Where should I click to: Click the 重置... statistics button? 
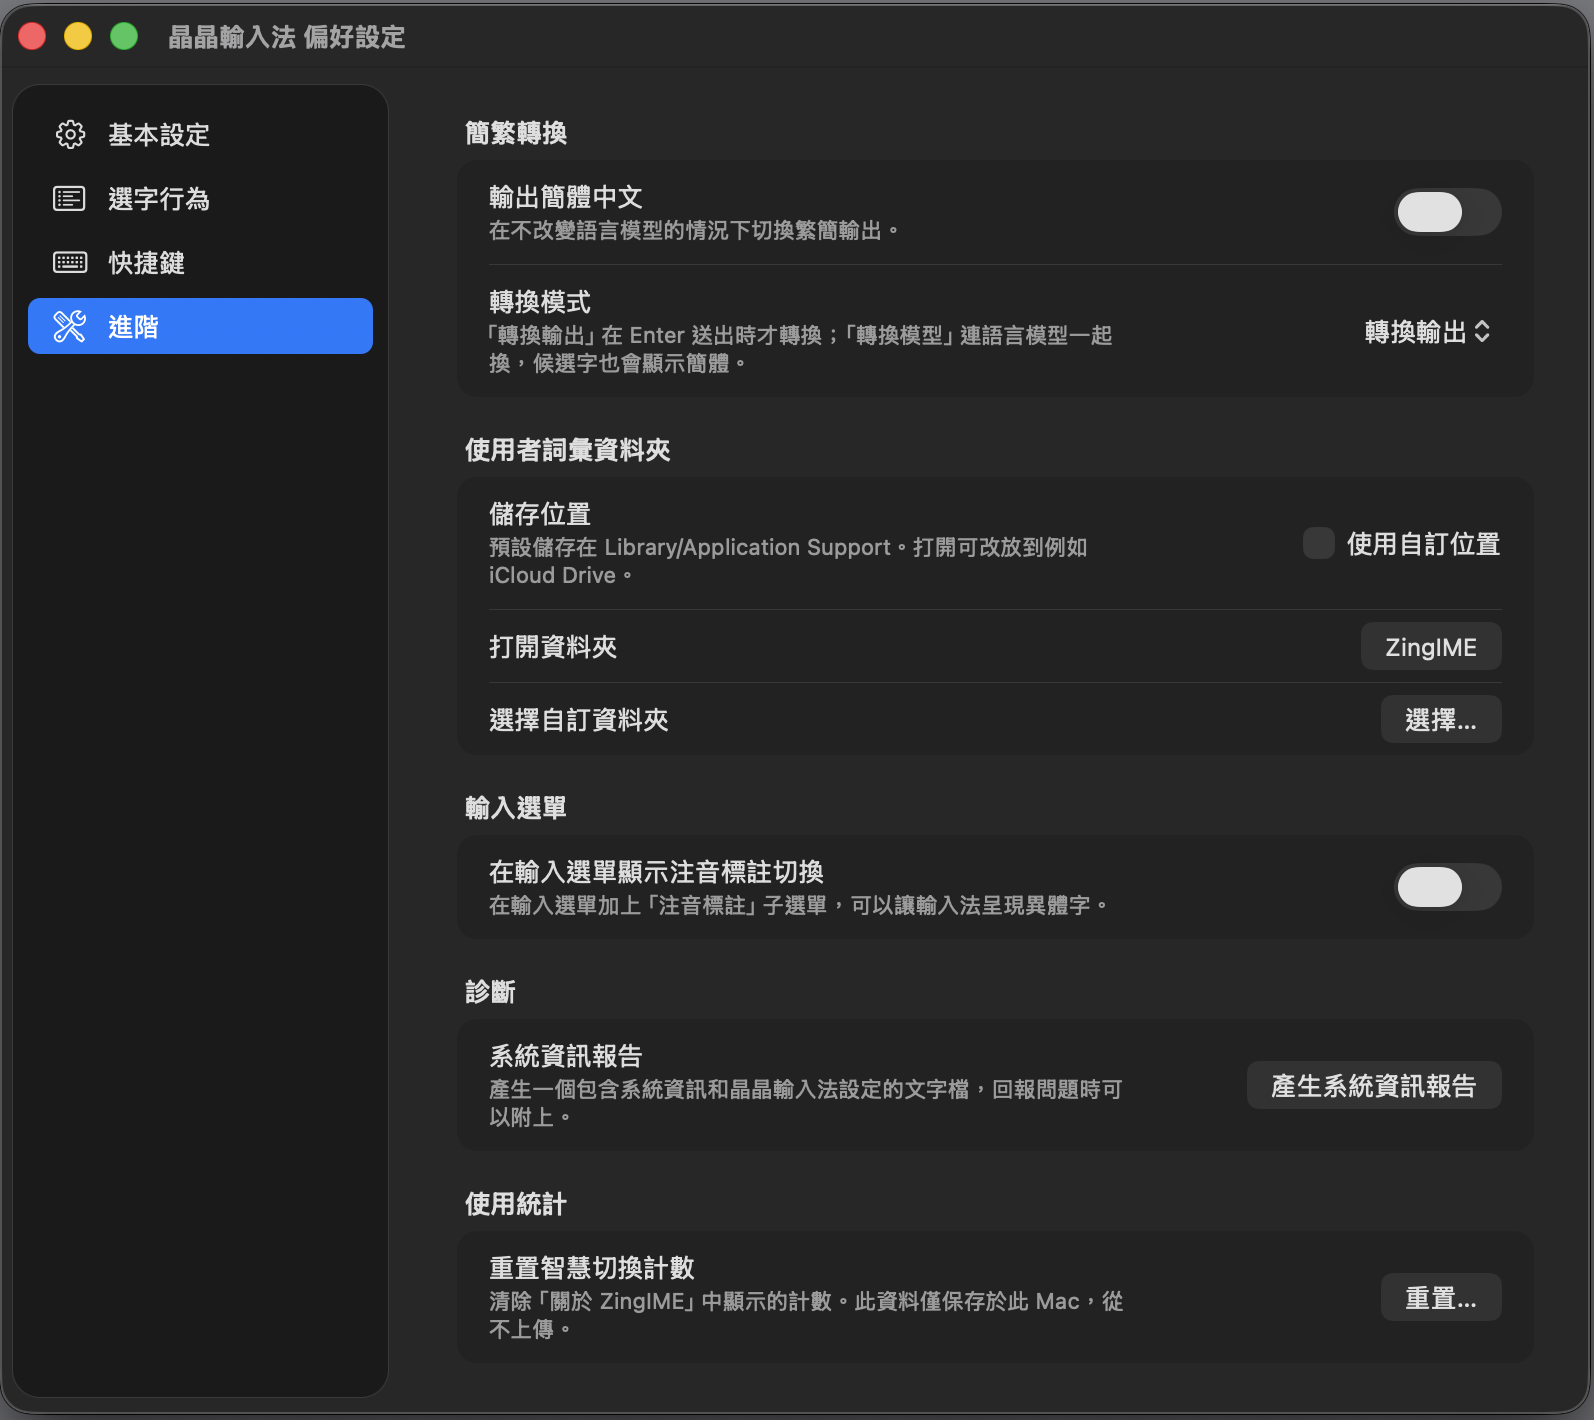(1441, 1298)
